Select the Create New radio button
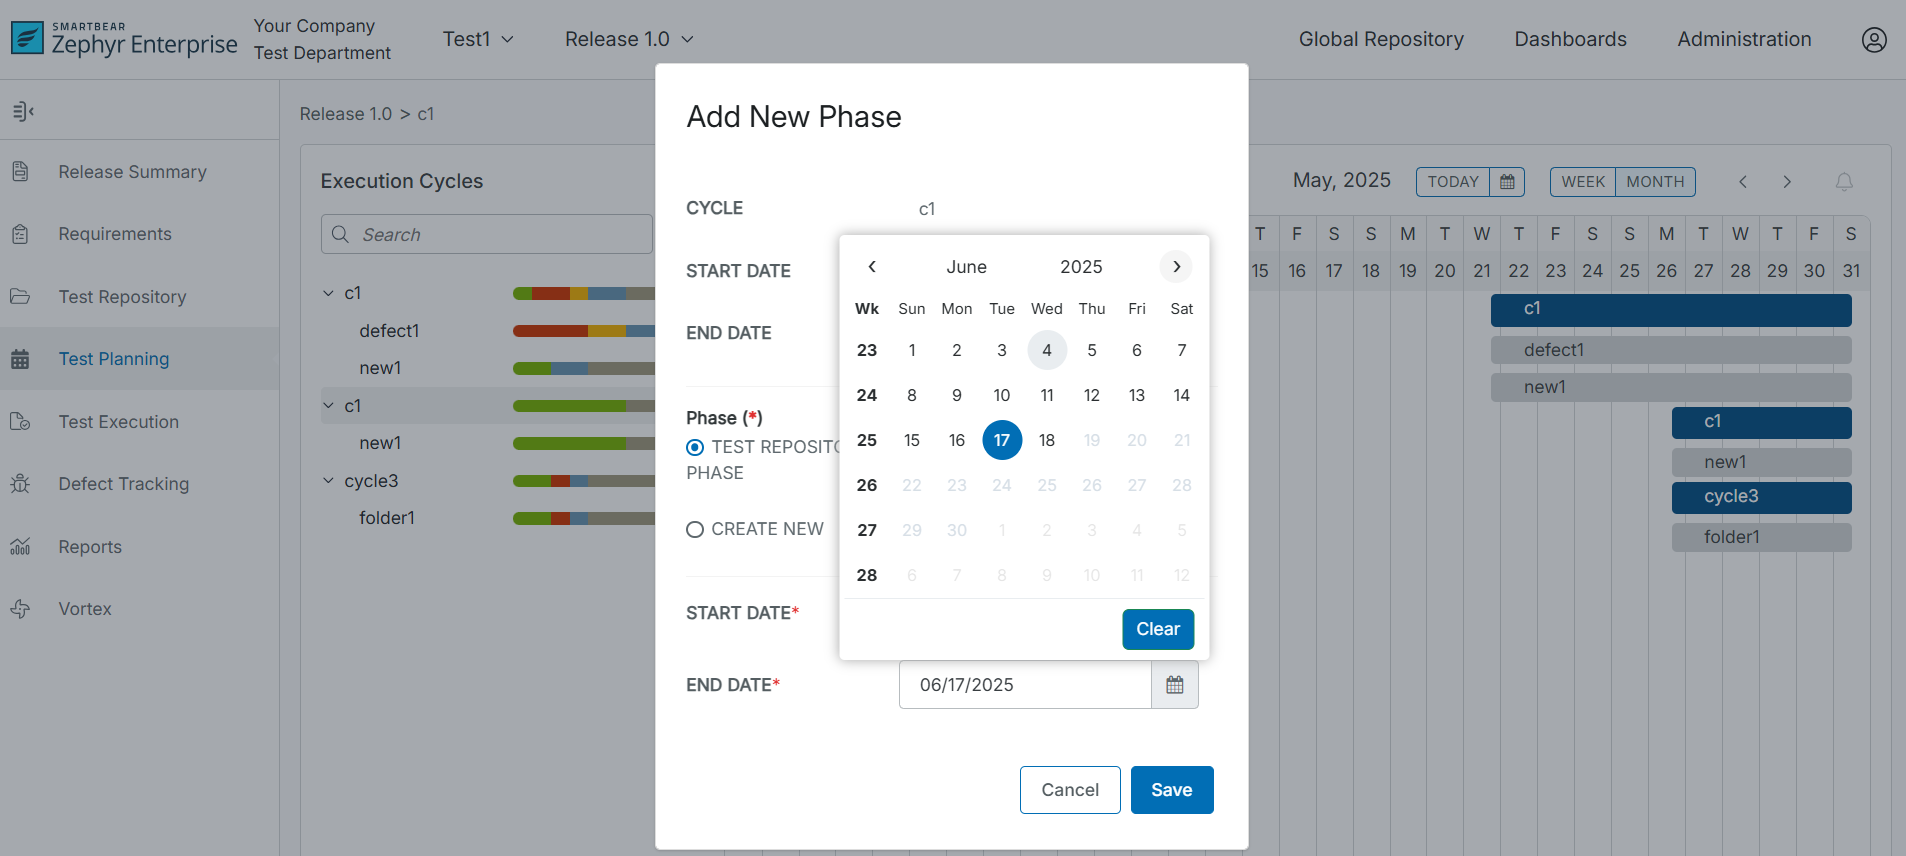 (x=695, y=530)
